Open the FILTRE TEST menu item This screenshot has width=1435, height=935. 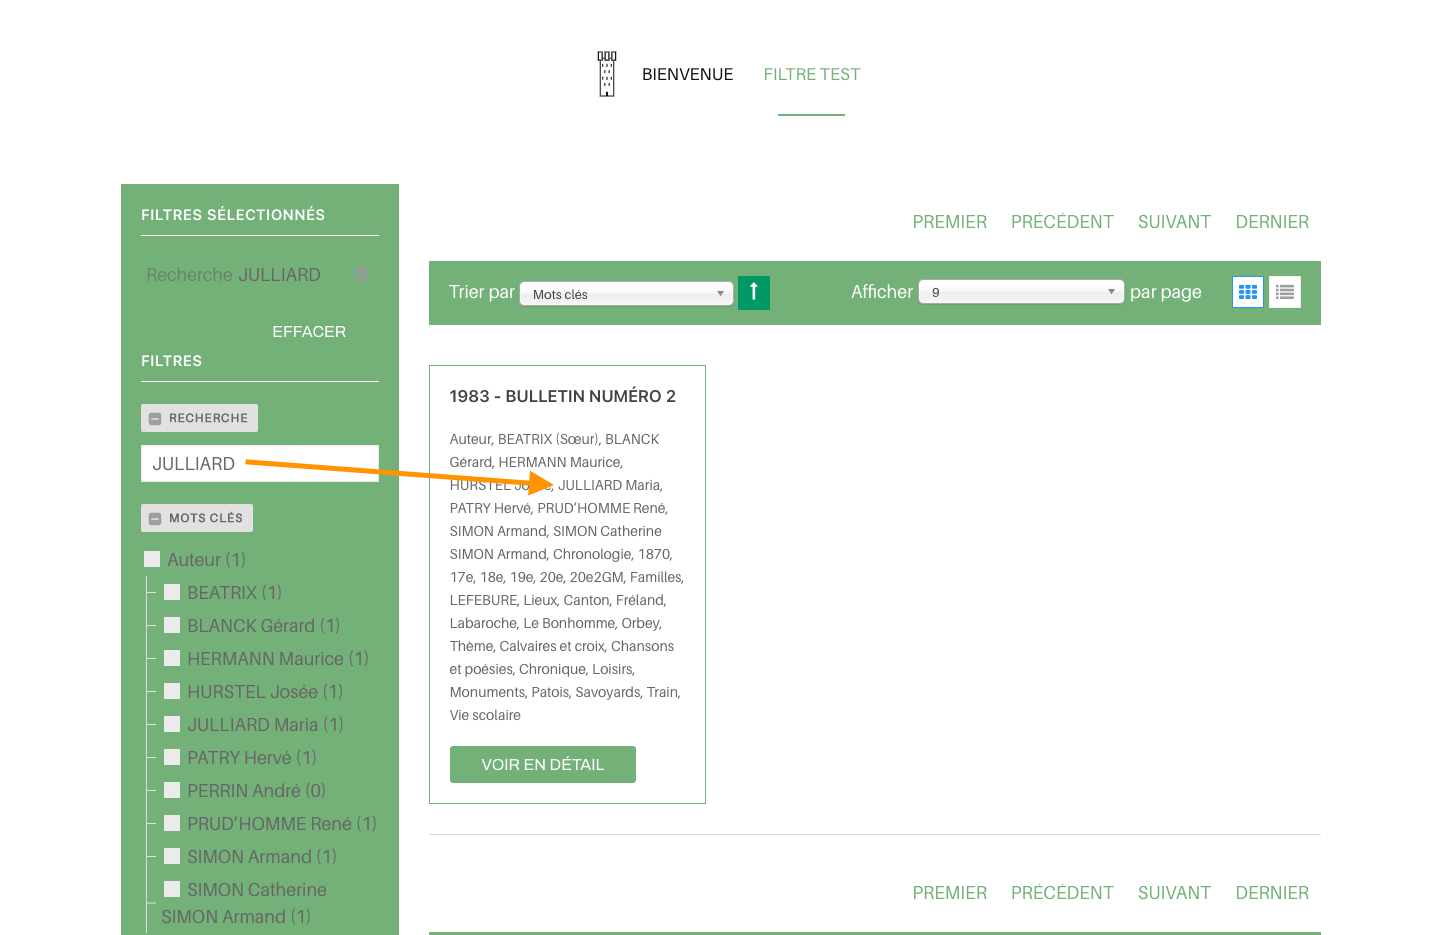click(812, 74)
